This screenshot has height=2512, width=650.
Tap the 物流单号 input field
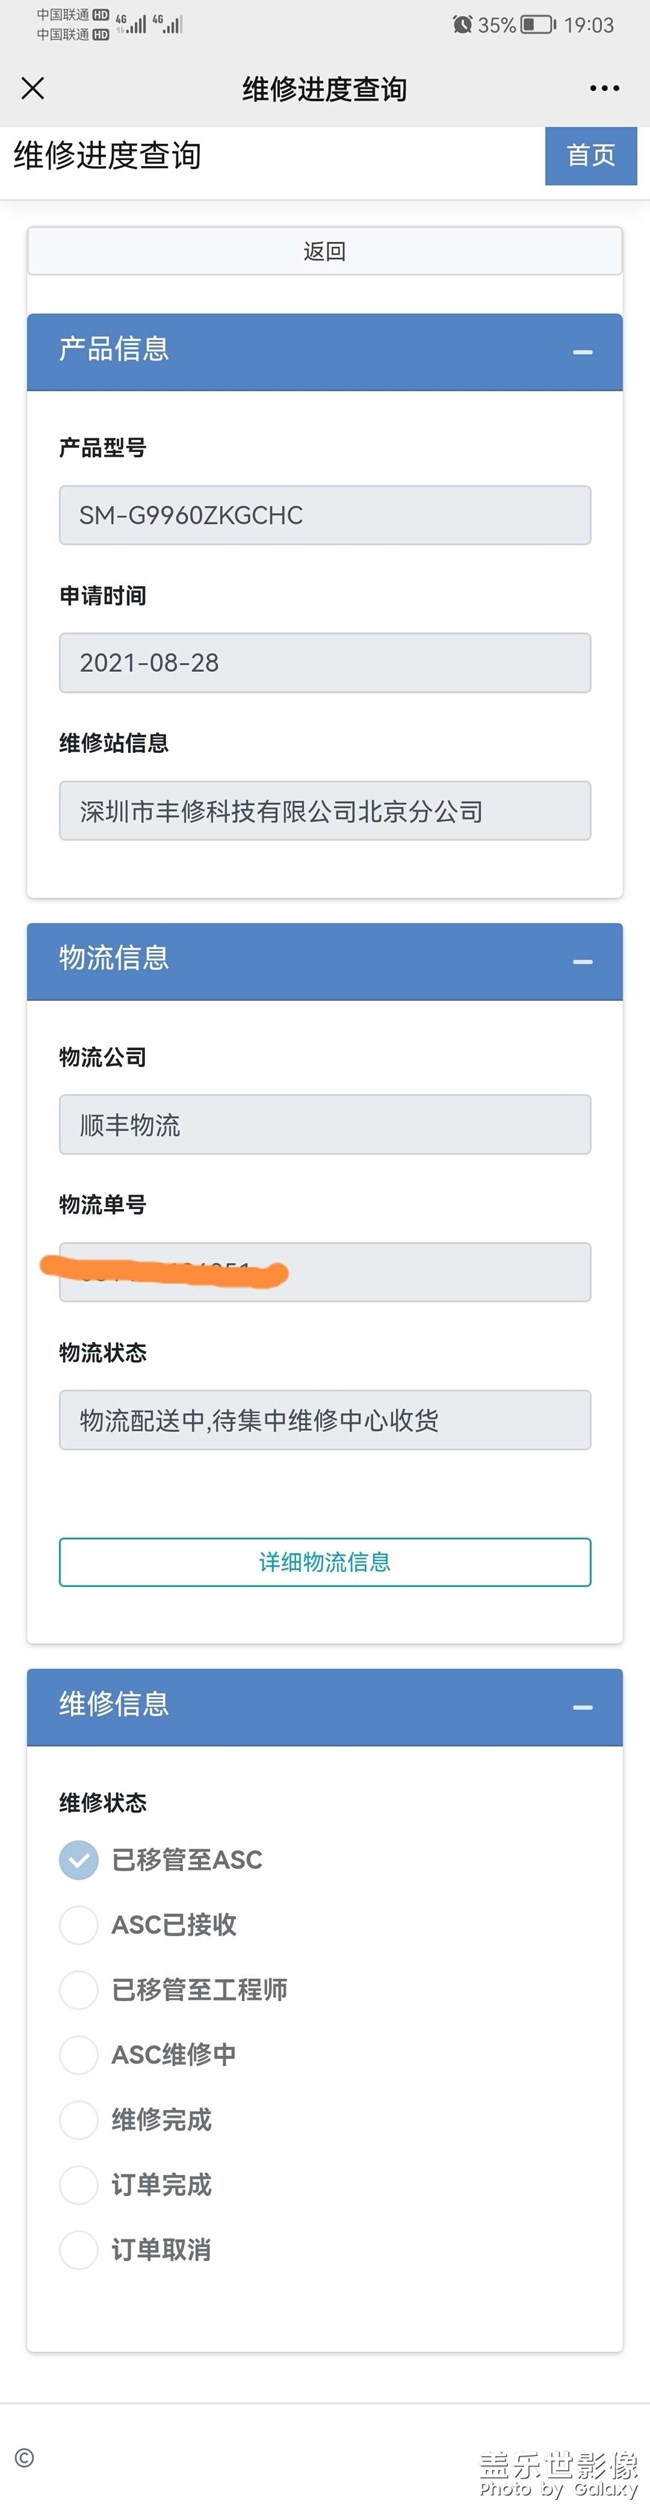coord(324,1272)
